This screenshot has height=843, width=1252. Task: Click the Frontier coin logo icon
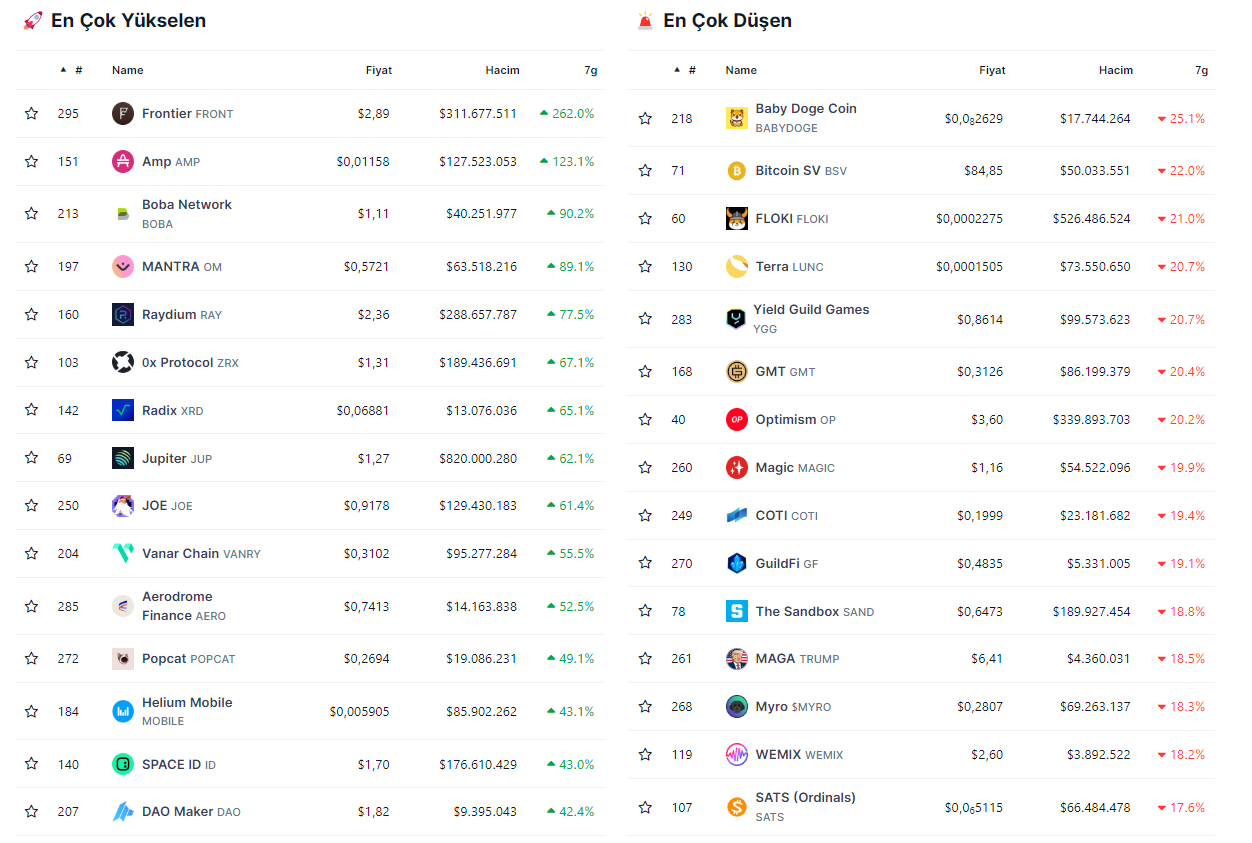(x=122, y=114)
